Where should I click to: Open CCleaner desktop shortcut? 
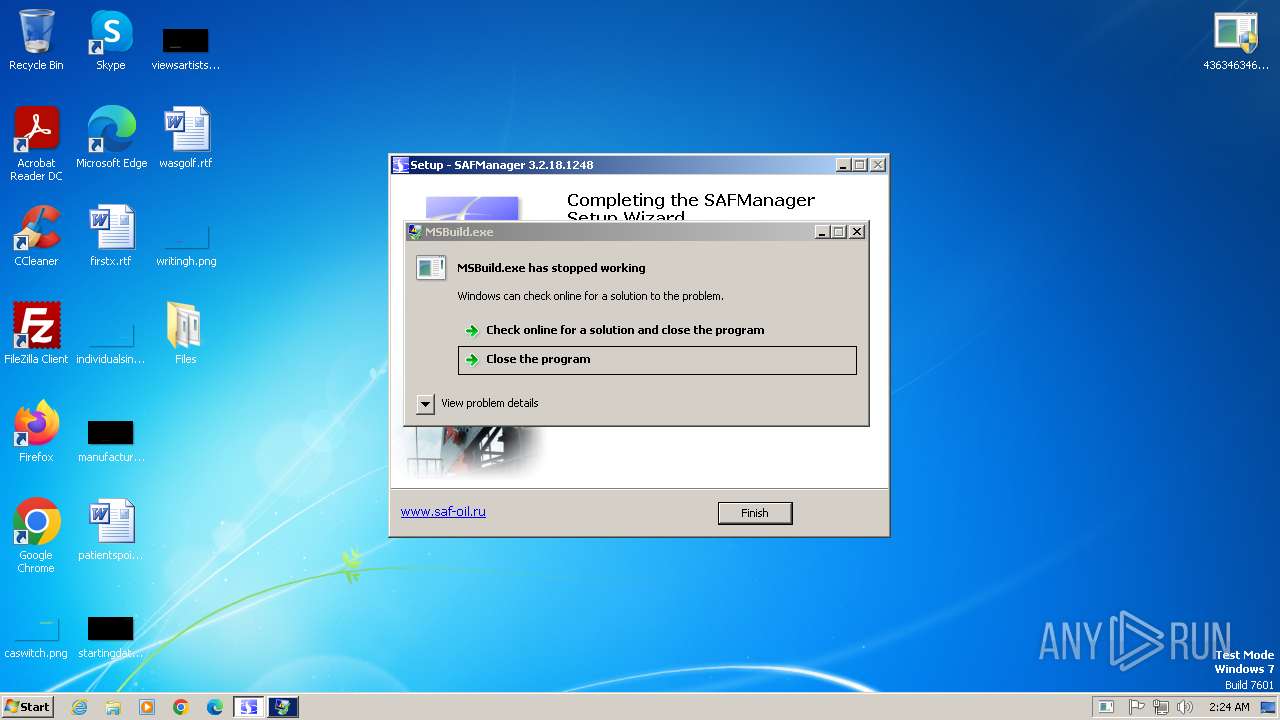click(x=36, y=235)
